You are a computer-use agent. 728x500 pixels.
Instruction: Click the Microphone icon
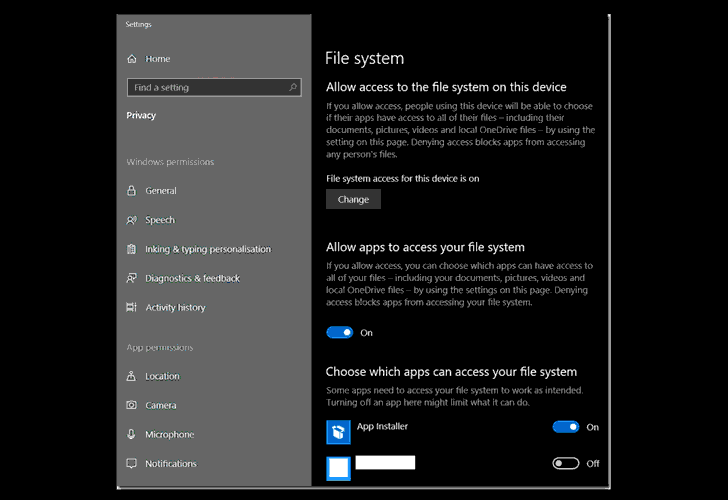pos(131,434)
